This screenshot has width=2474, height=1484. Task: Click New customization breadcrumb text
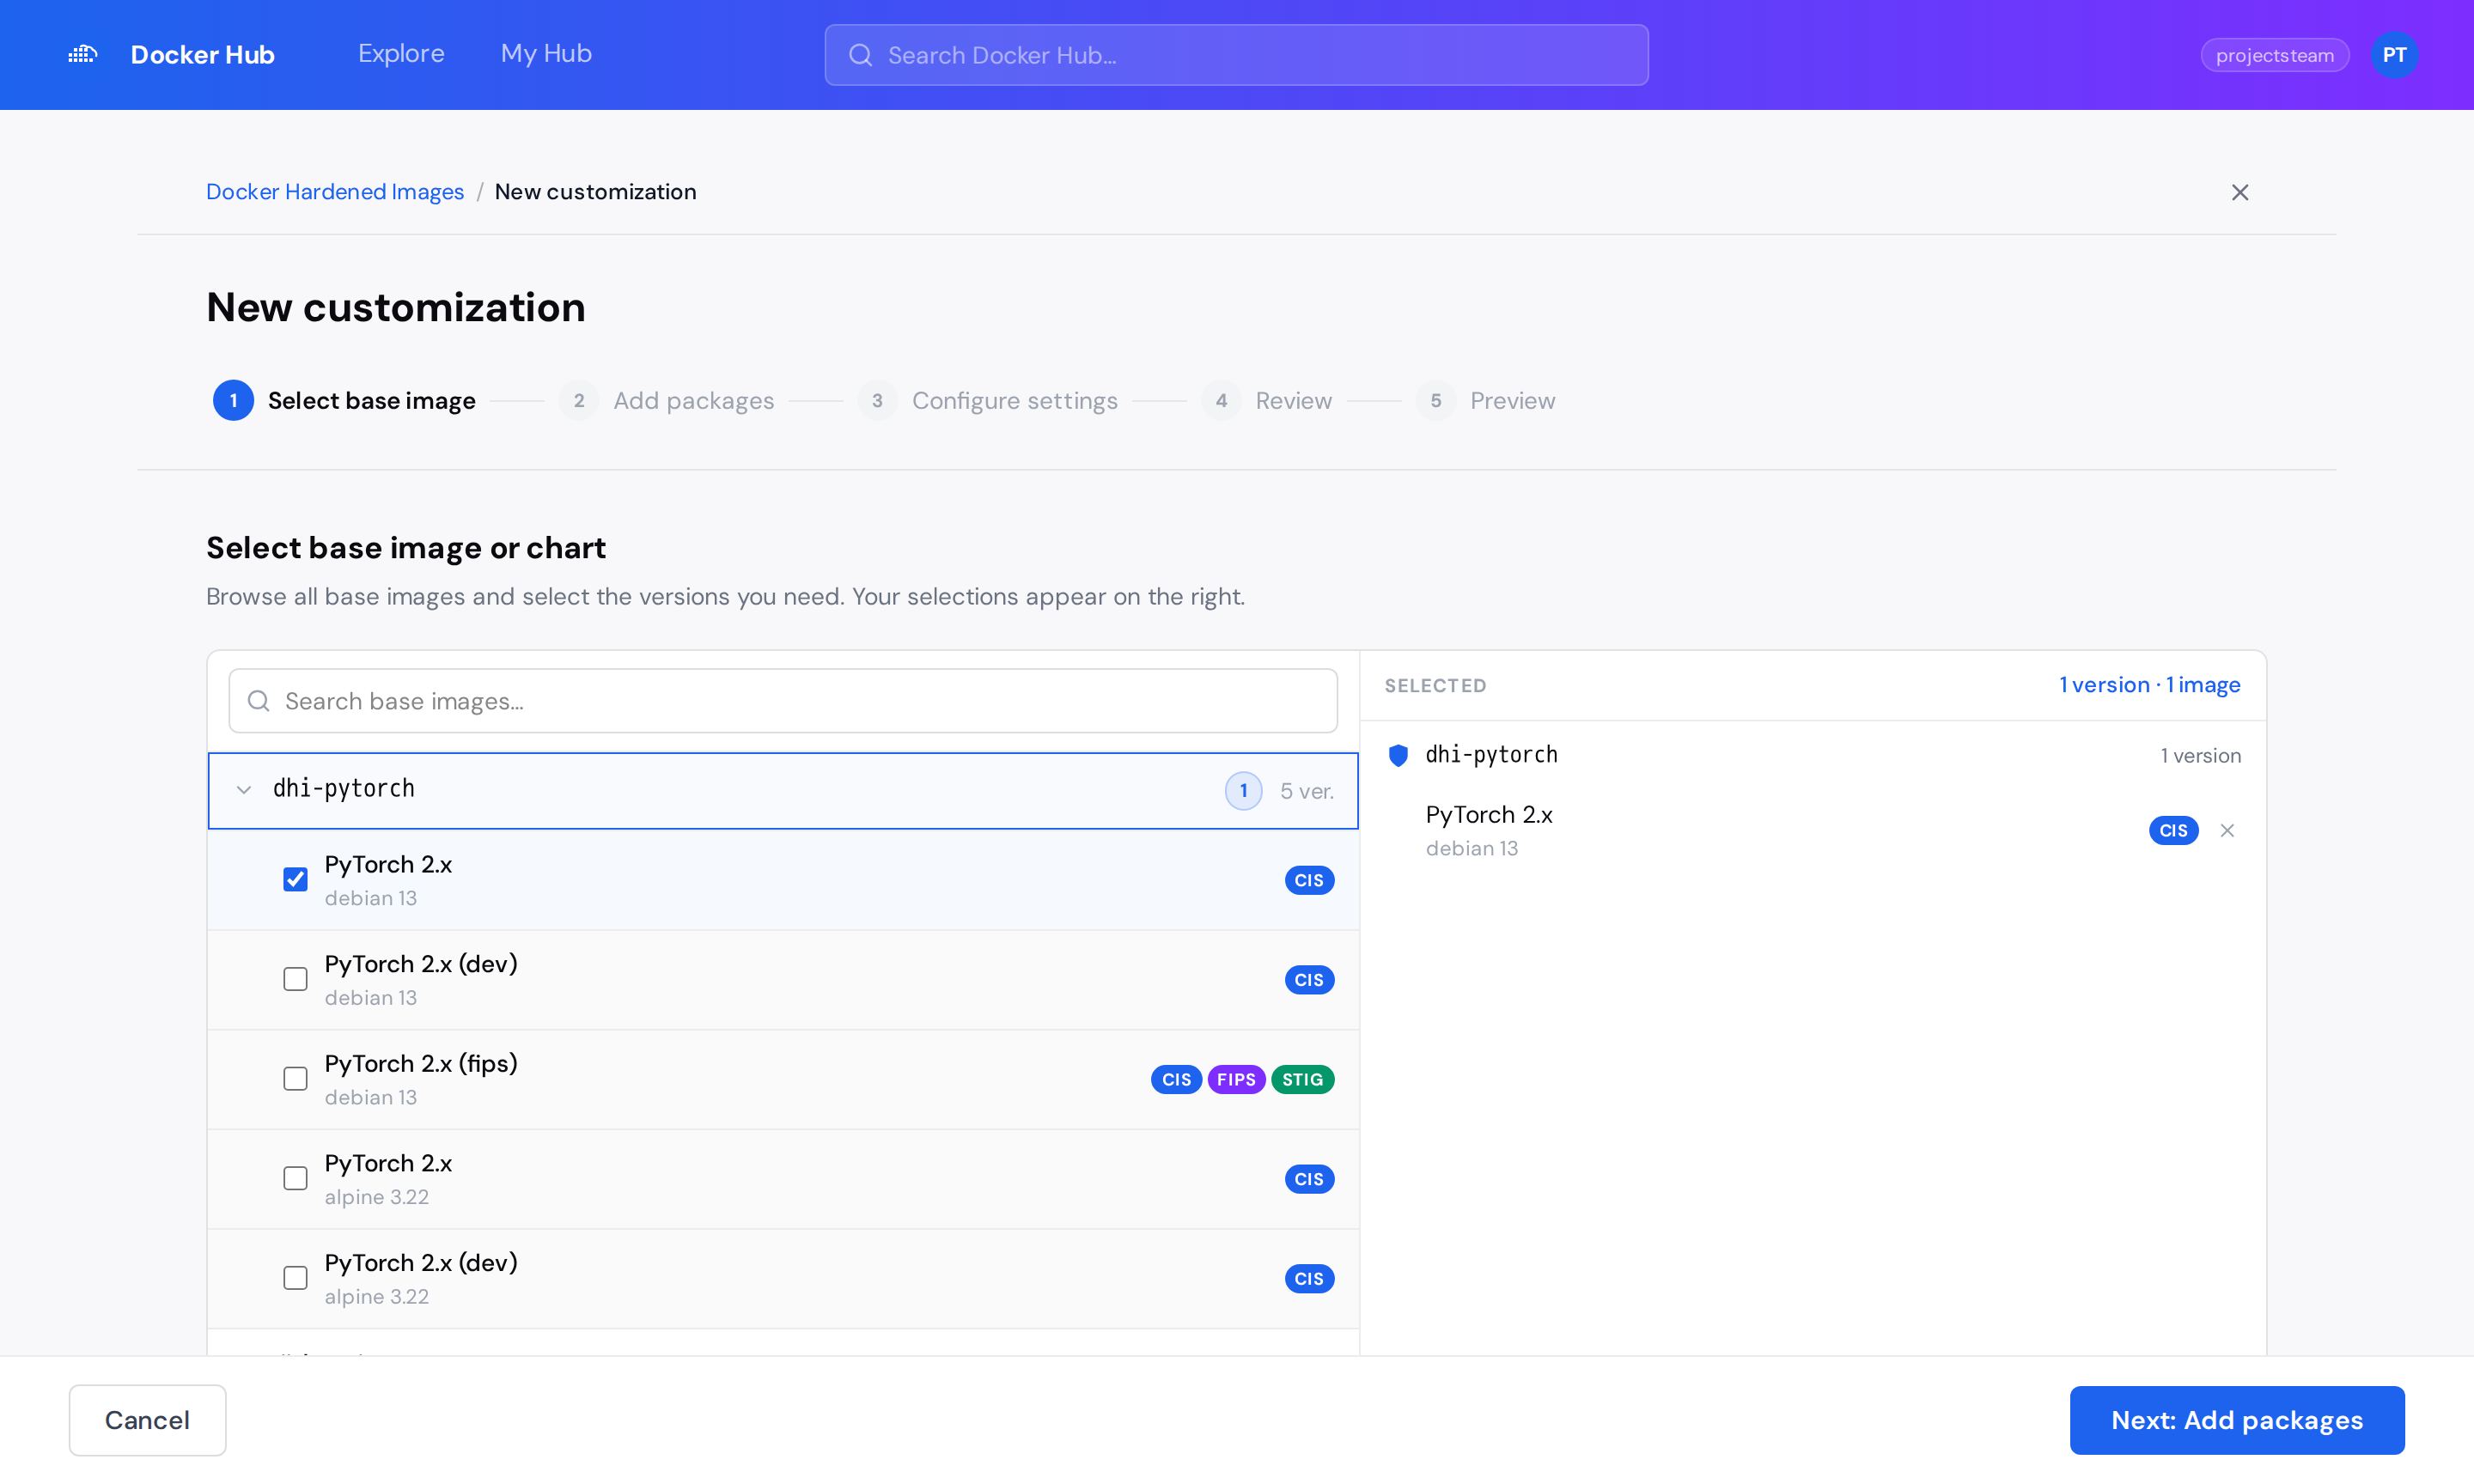pos(596,192)
